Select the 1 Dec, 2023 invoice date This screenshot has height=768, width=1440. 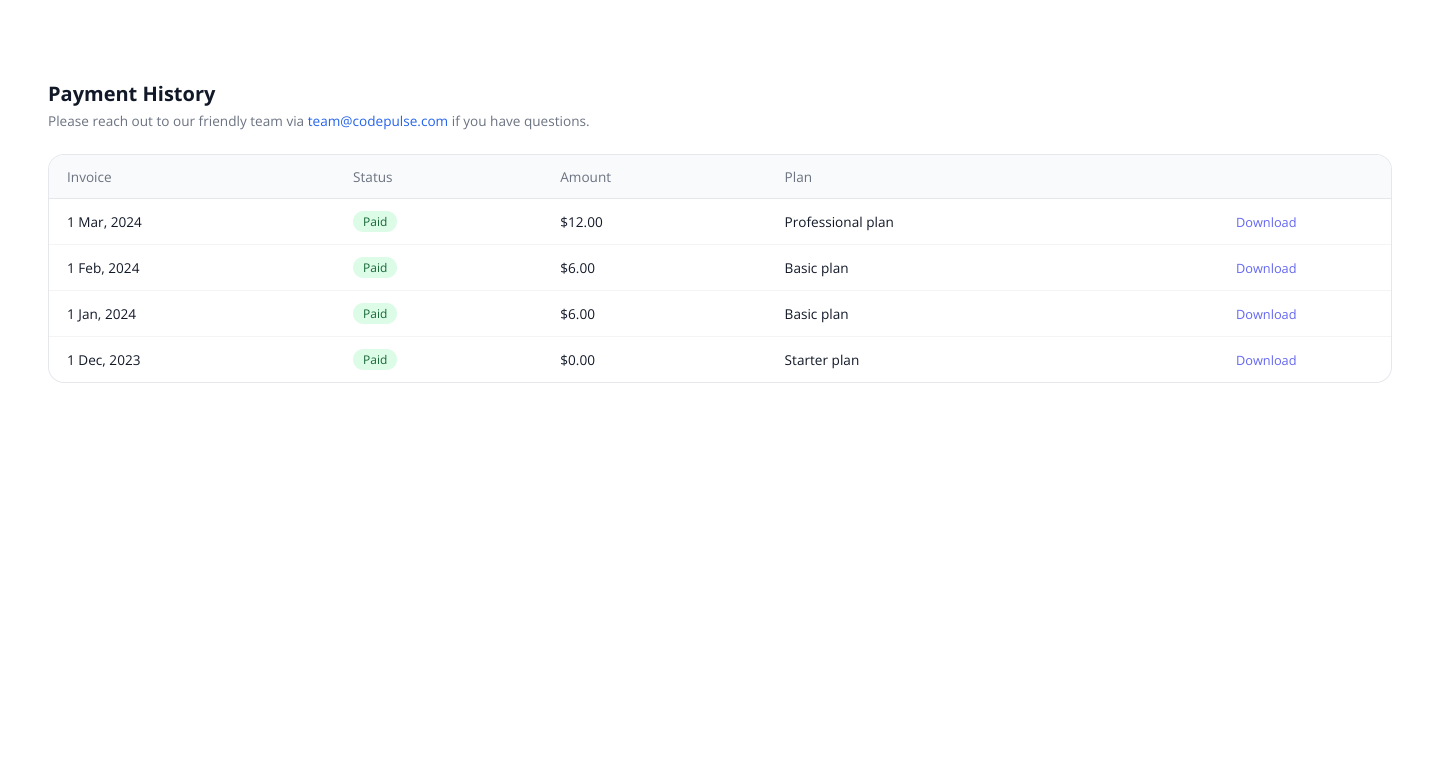104,360
